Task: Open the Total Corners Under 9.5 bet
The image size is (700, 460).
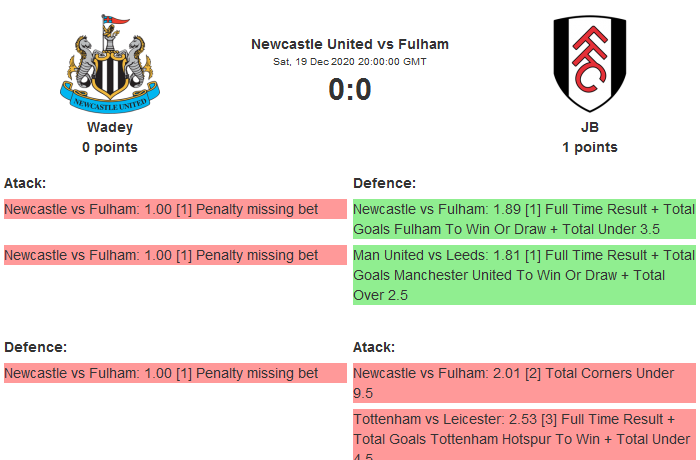Action: (x=524, y=383)
